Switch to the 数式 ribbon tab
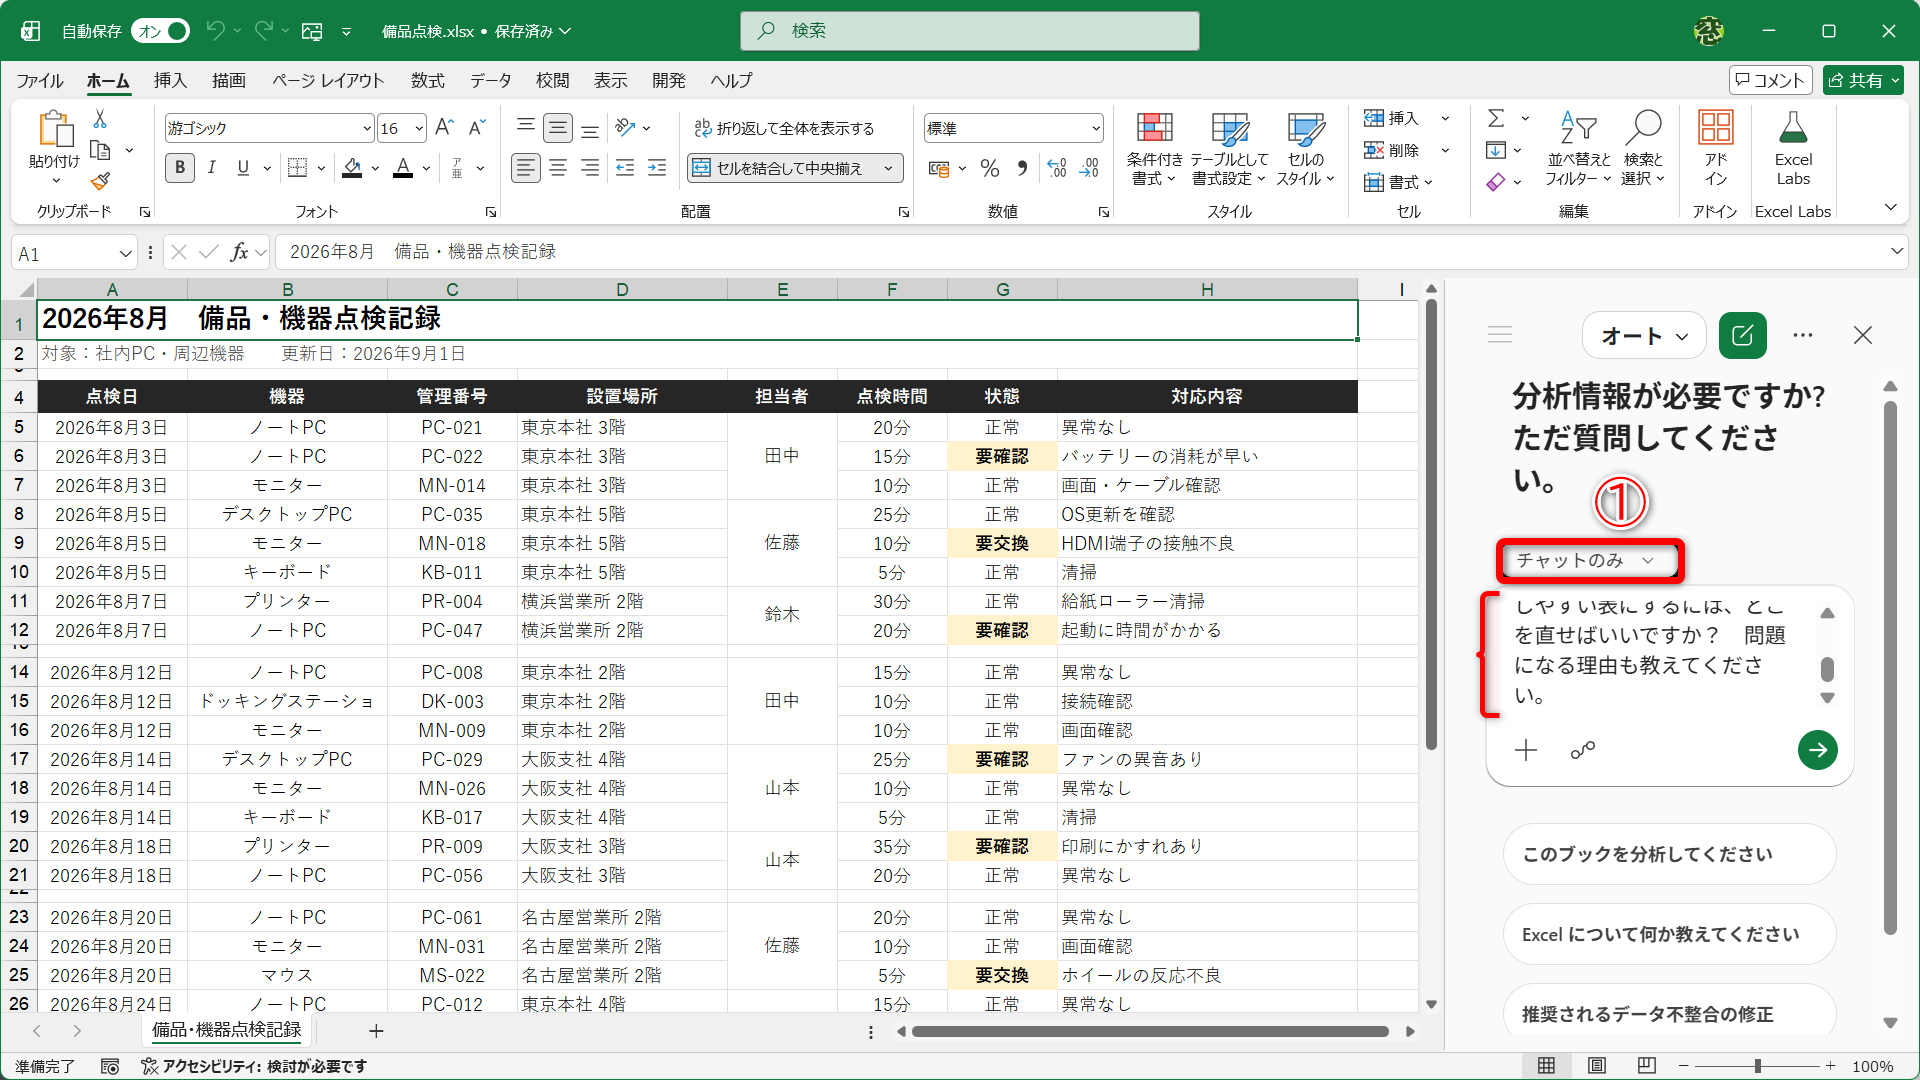The width and height of the screenshot is (1920, 1080). click(428, 80)
